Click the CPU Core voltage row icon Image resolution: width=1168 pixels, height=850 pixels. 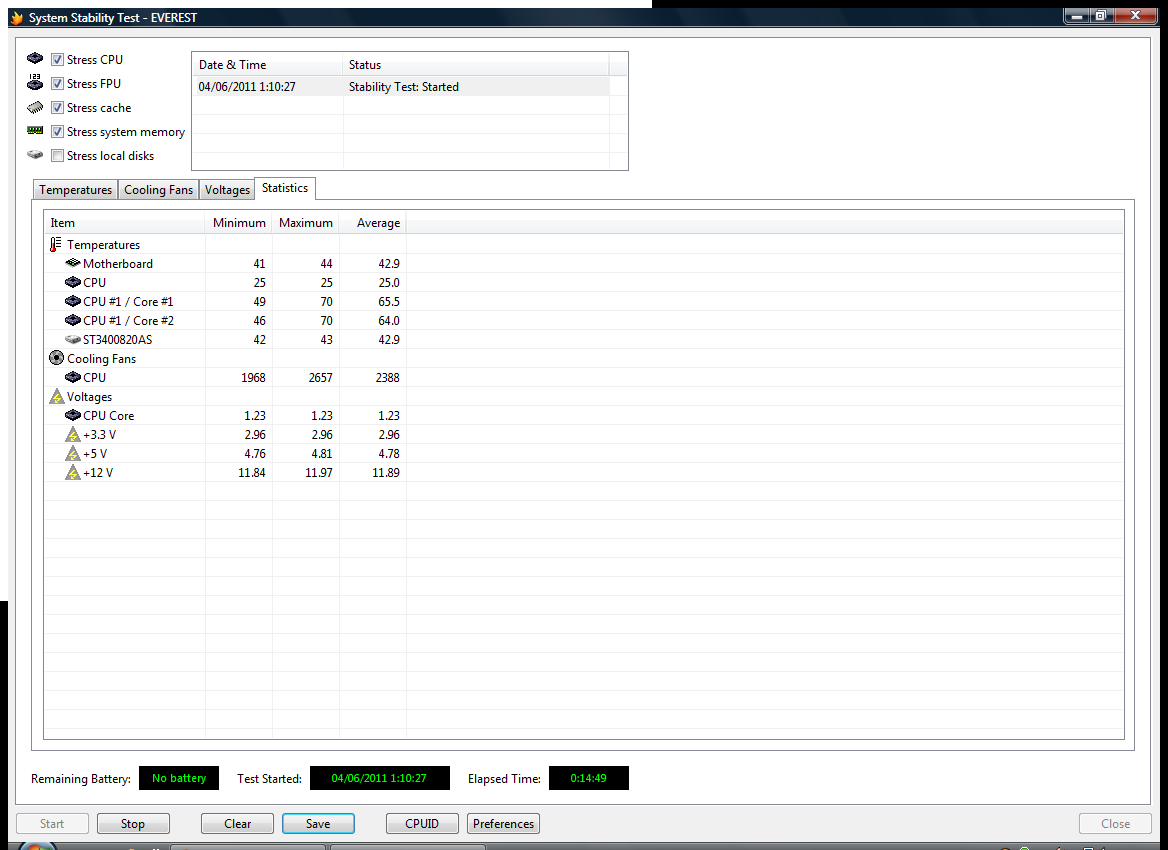72,415
